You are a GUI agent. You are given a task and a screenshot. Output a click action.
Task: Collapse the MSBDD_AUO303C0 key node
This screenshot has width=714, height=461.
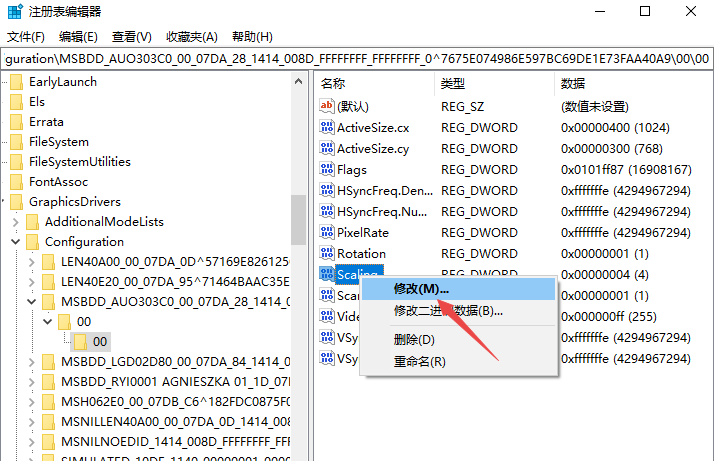[32, 301]
